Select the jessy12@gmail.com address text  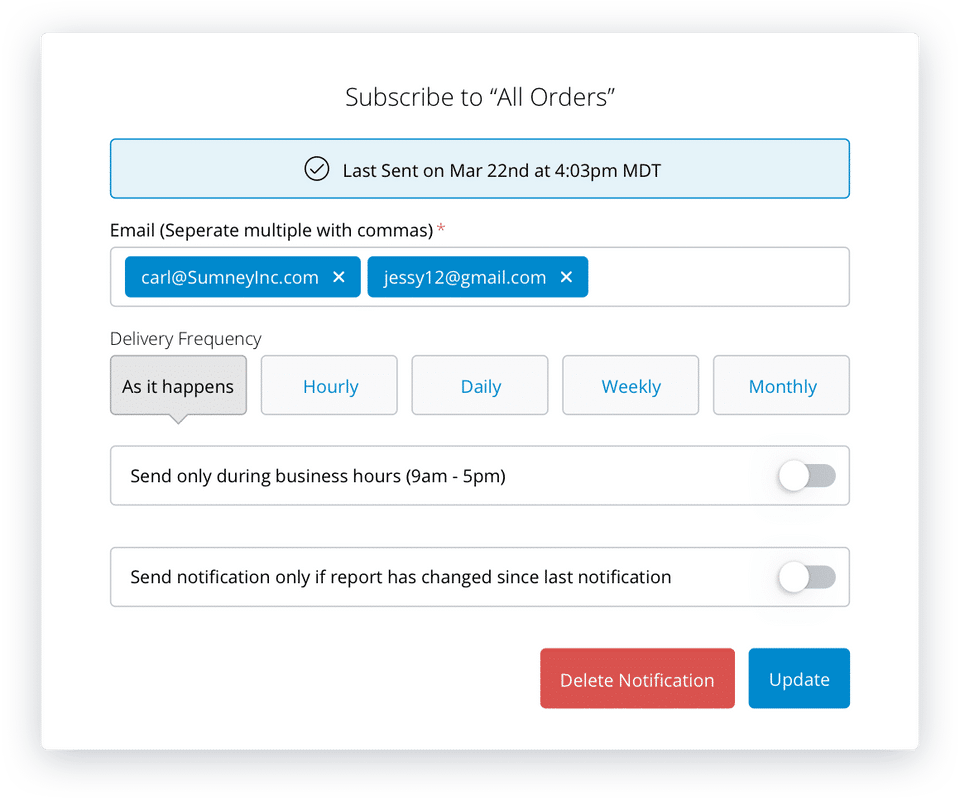[x=465, y=278]
